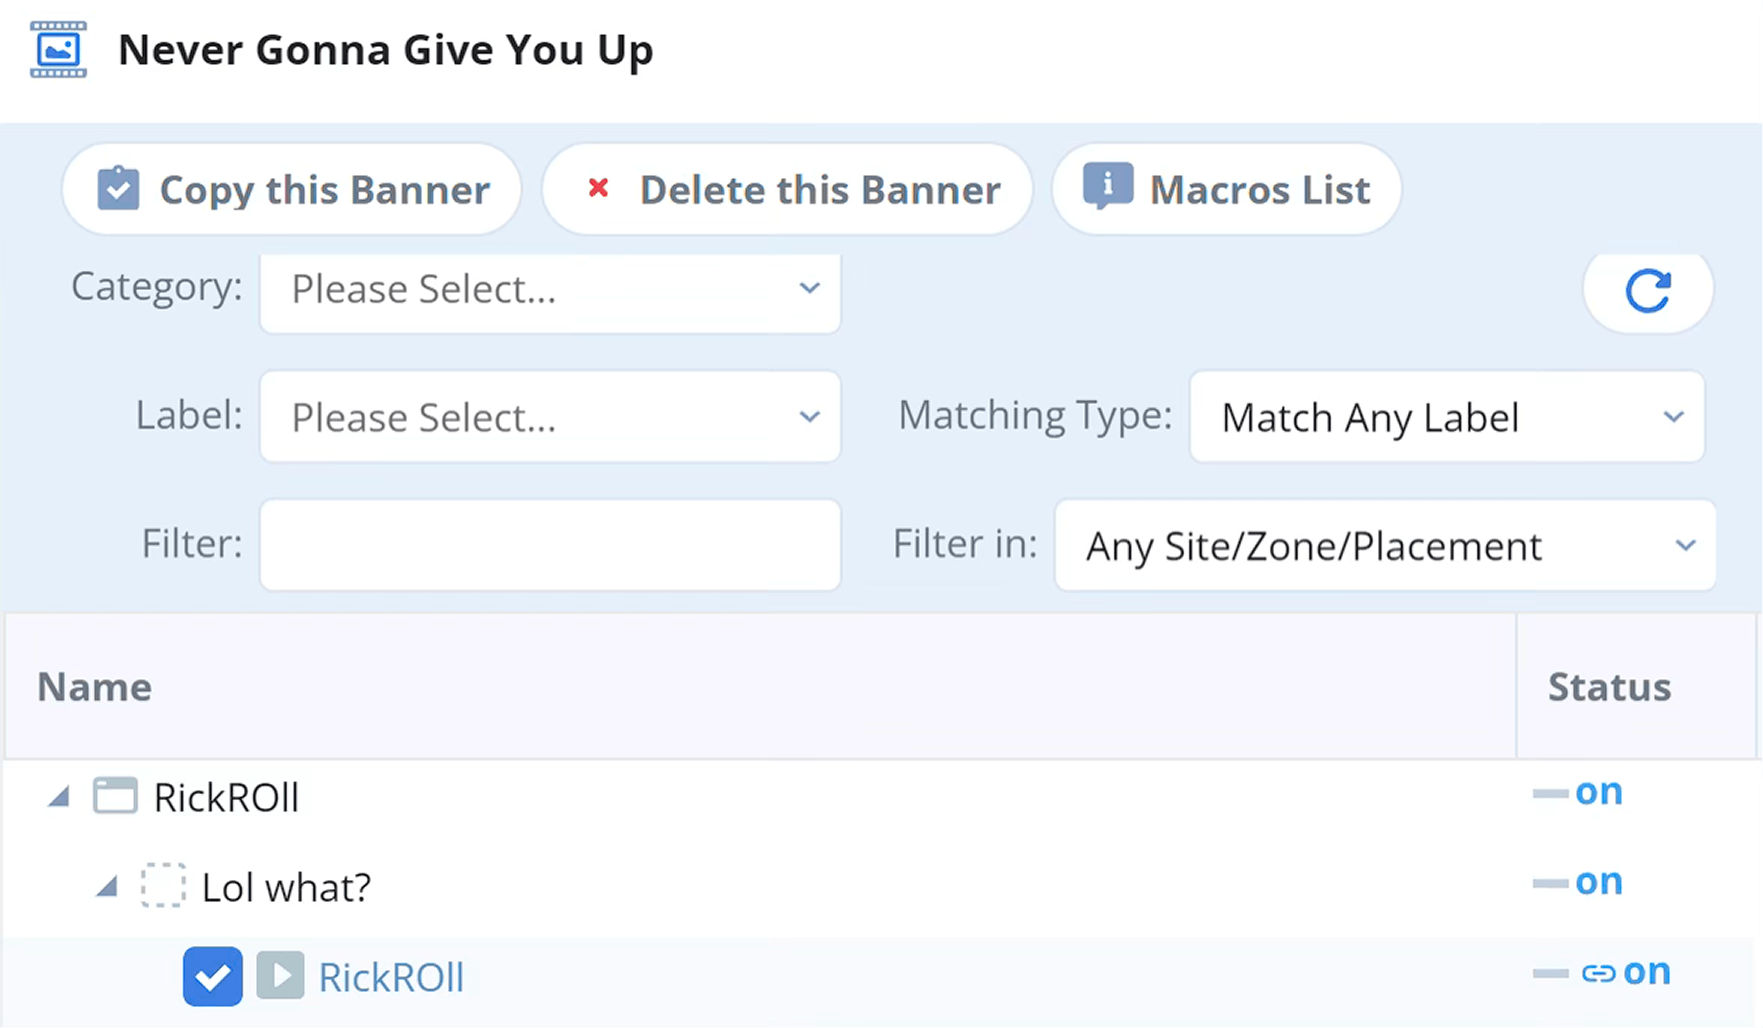Viewport: 1763px width, 1028px height.
Task: Collapse the Lol what? tree node
Action: [107, 887]
